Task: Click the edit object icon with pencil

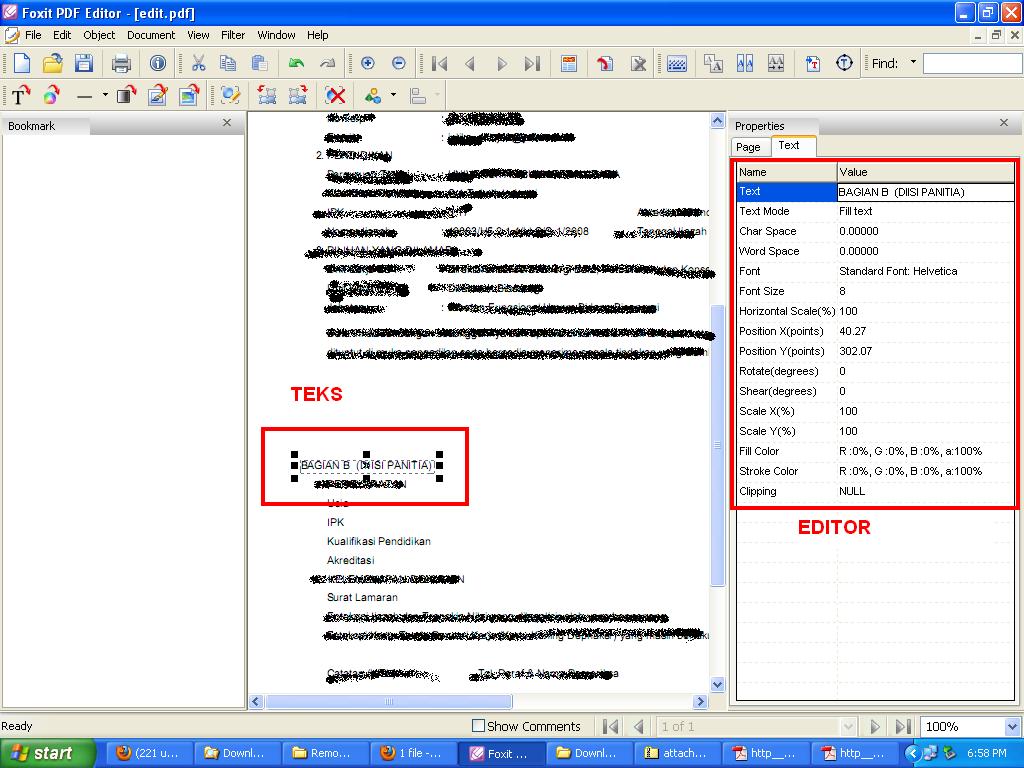Action: coord(230,96)
